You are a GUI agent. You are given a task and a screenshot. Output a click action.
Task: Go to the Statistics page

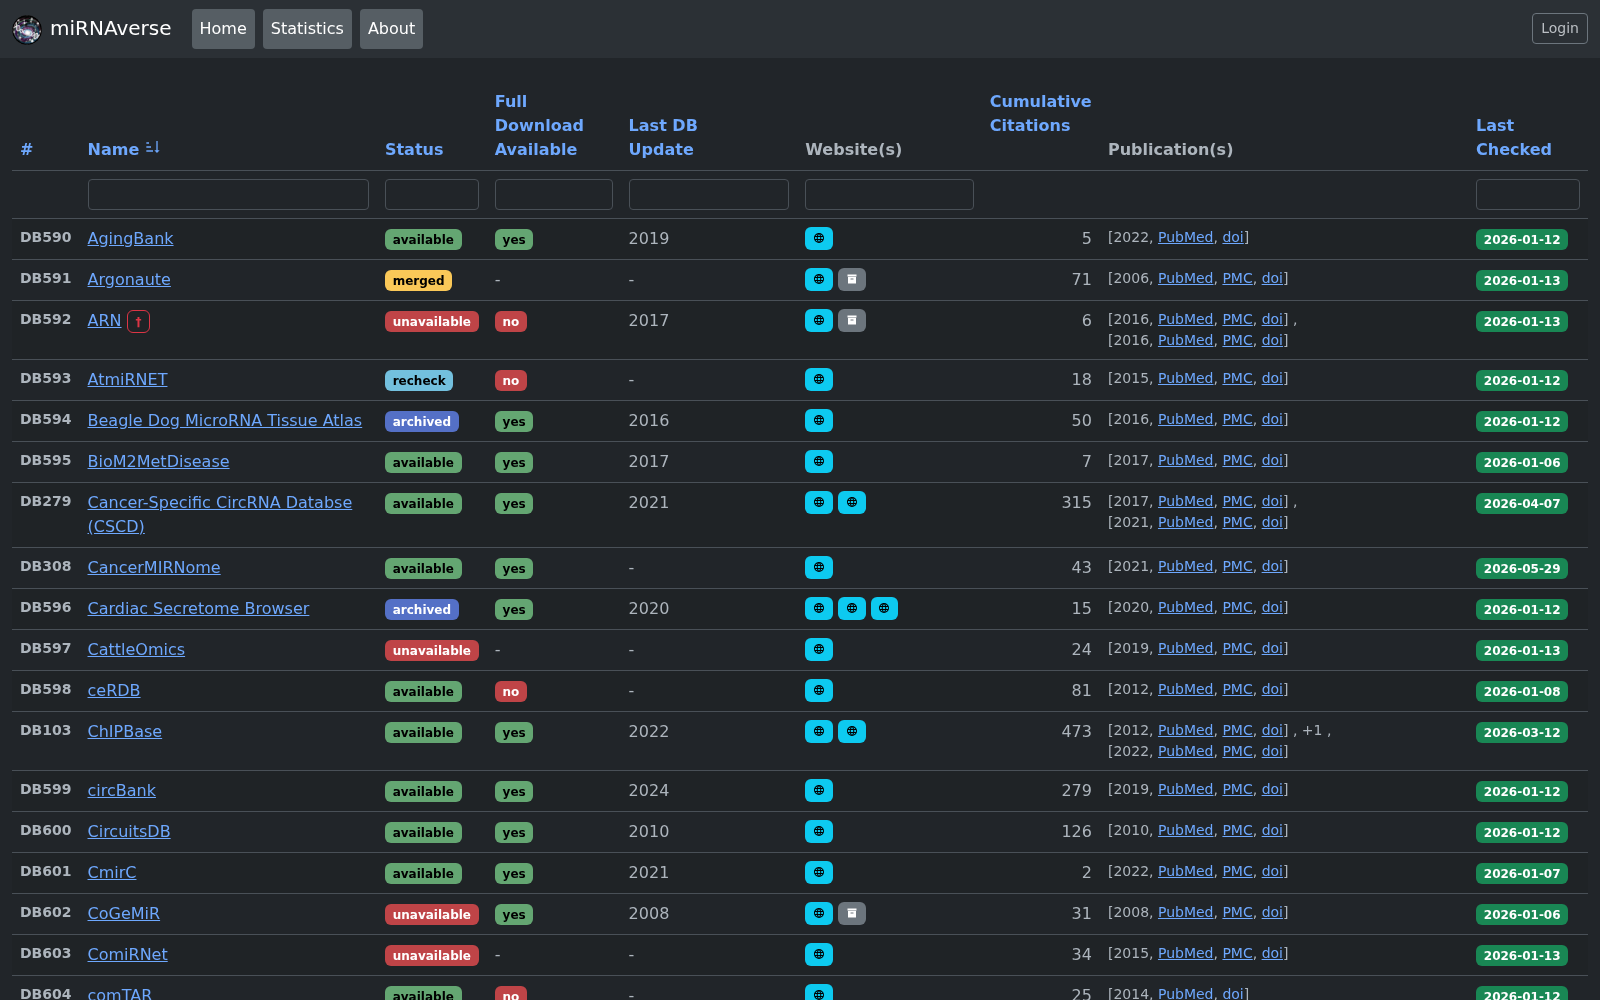click(x=307, y=29)
